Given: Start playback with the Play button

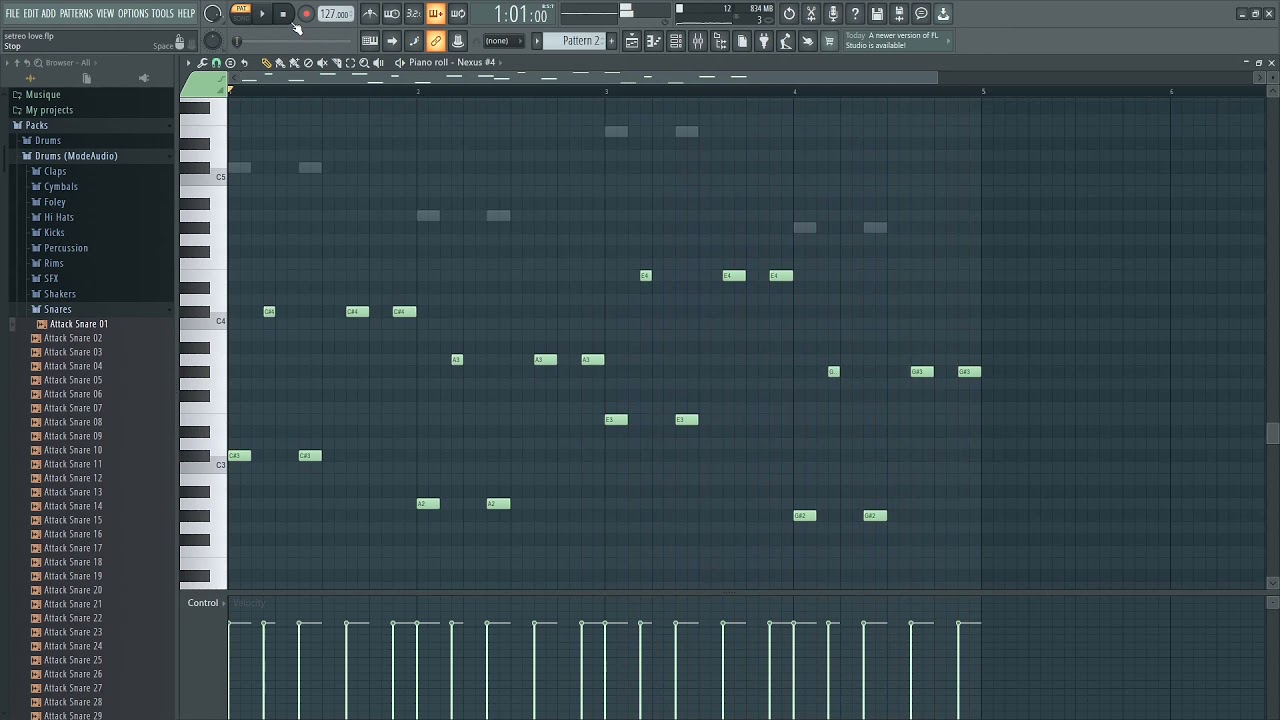Looking at the screenshot, I should coord(262,14).
